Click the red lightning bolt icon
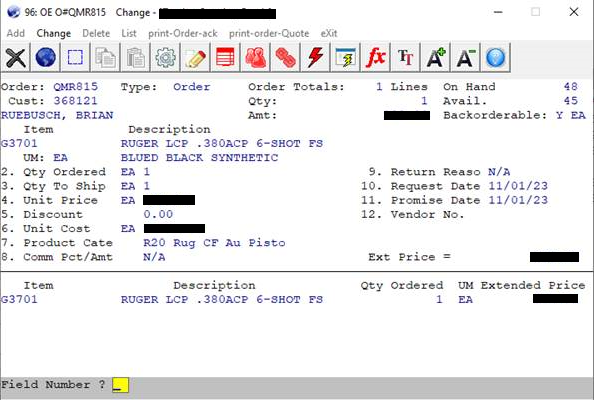 (315, 58)
